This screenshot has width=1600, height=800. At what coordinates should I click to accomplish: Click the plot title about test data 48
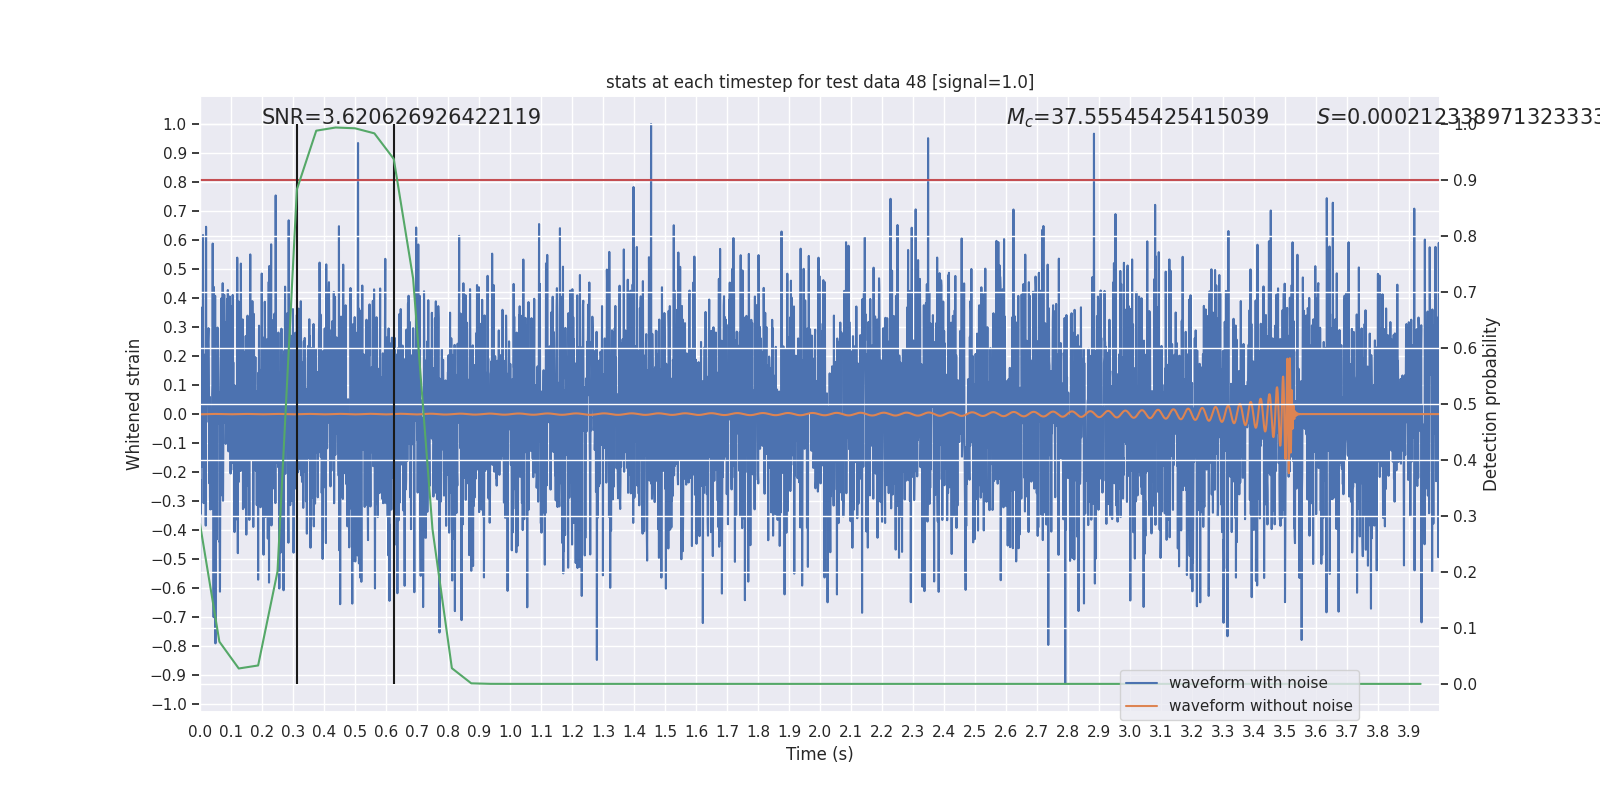(x=820, y=82)
